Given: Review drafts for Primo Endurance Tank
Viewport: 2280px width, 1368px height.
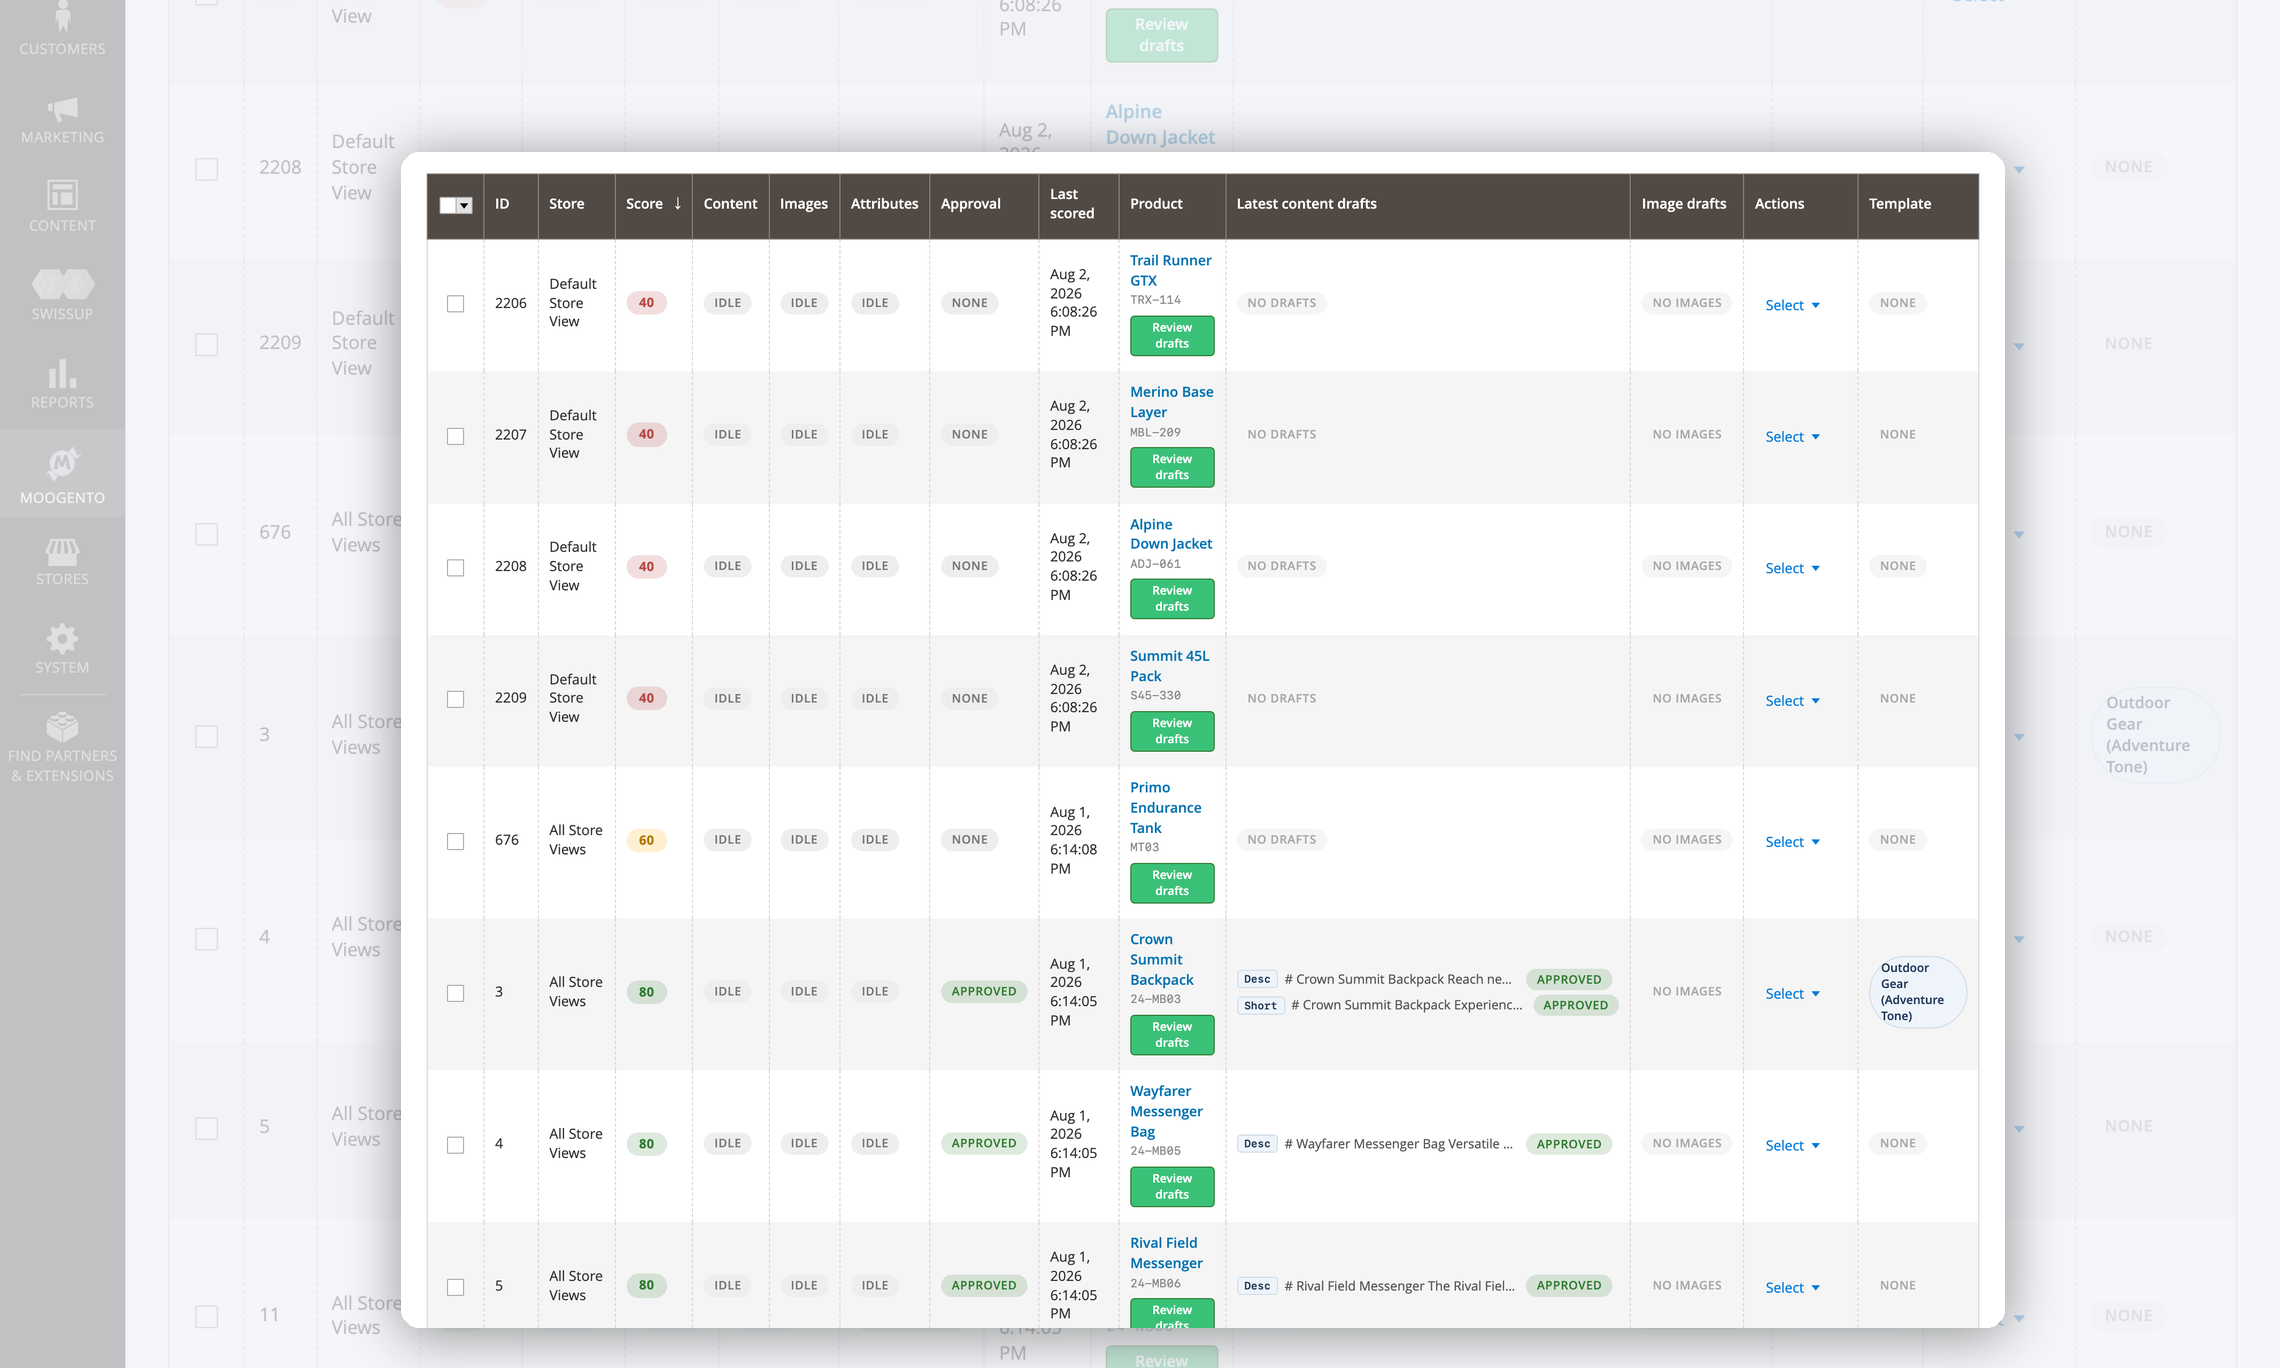Looking at the screenshot, I should click(x=1172, y=883).
